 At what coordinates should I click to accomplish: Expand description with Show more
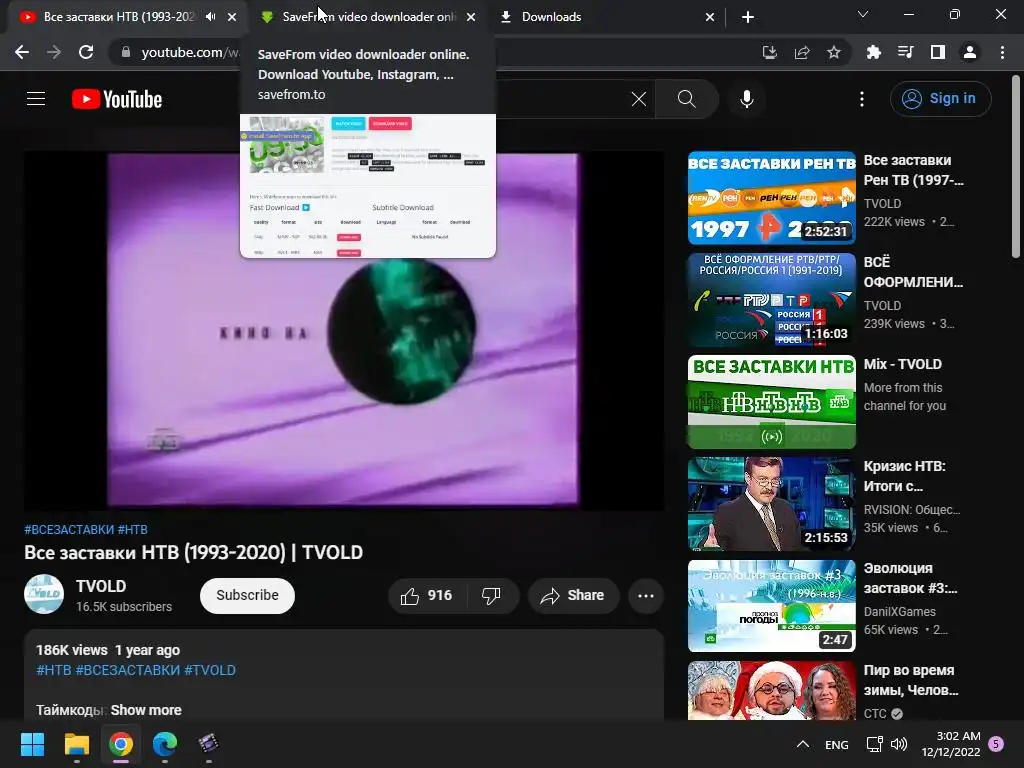[x=146, y=710]
